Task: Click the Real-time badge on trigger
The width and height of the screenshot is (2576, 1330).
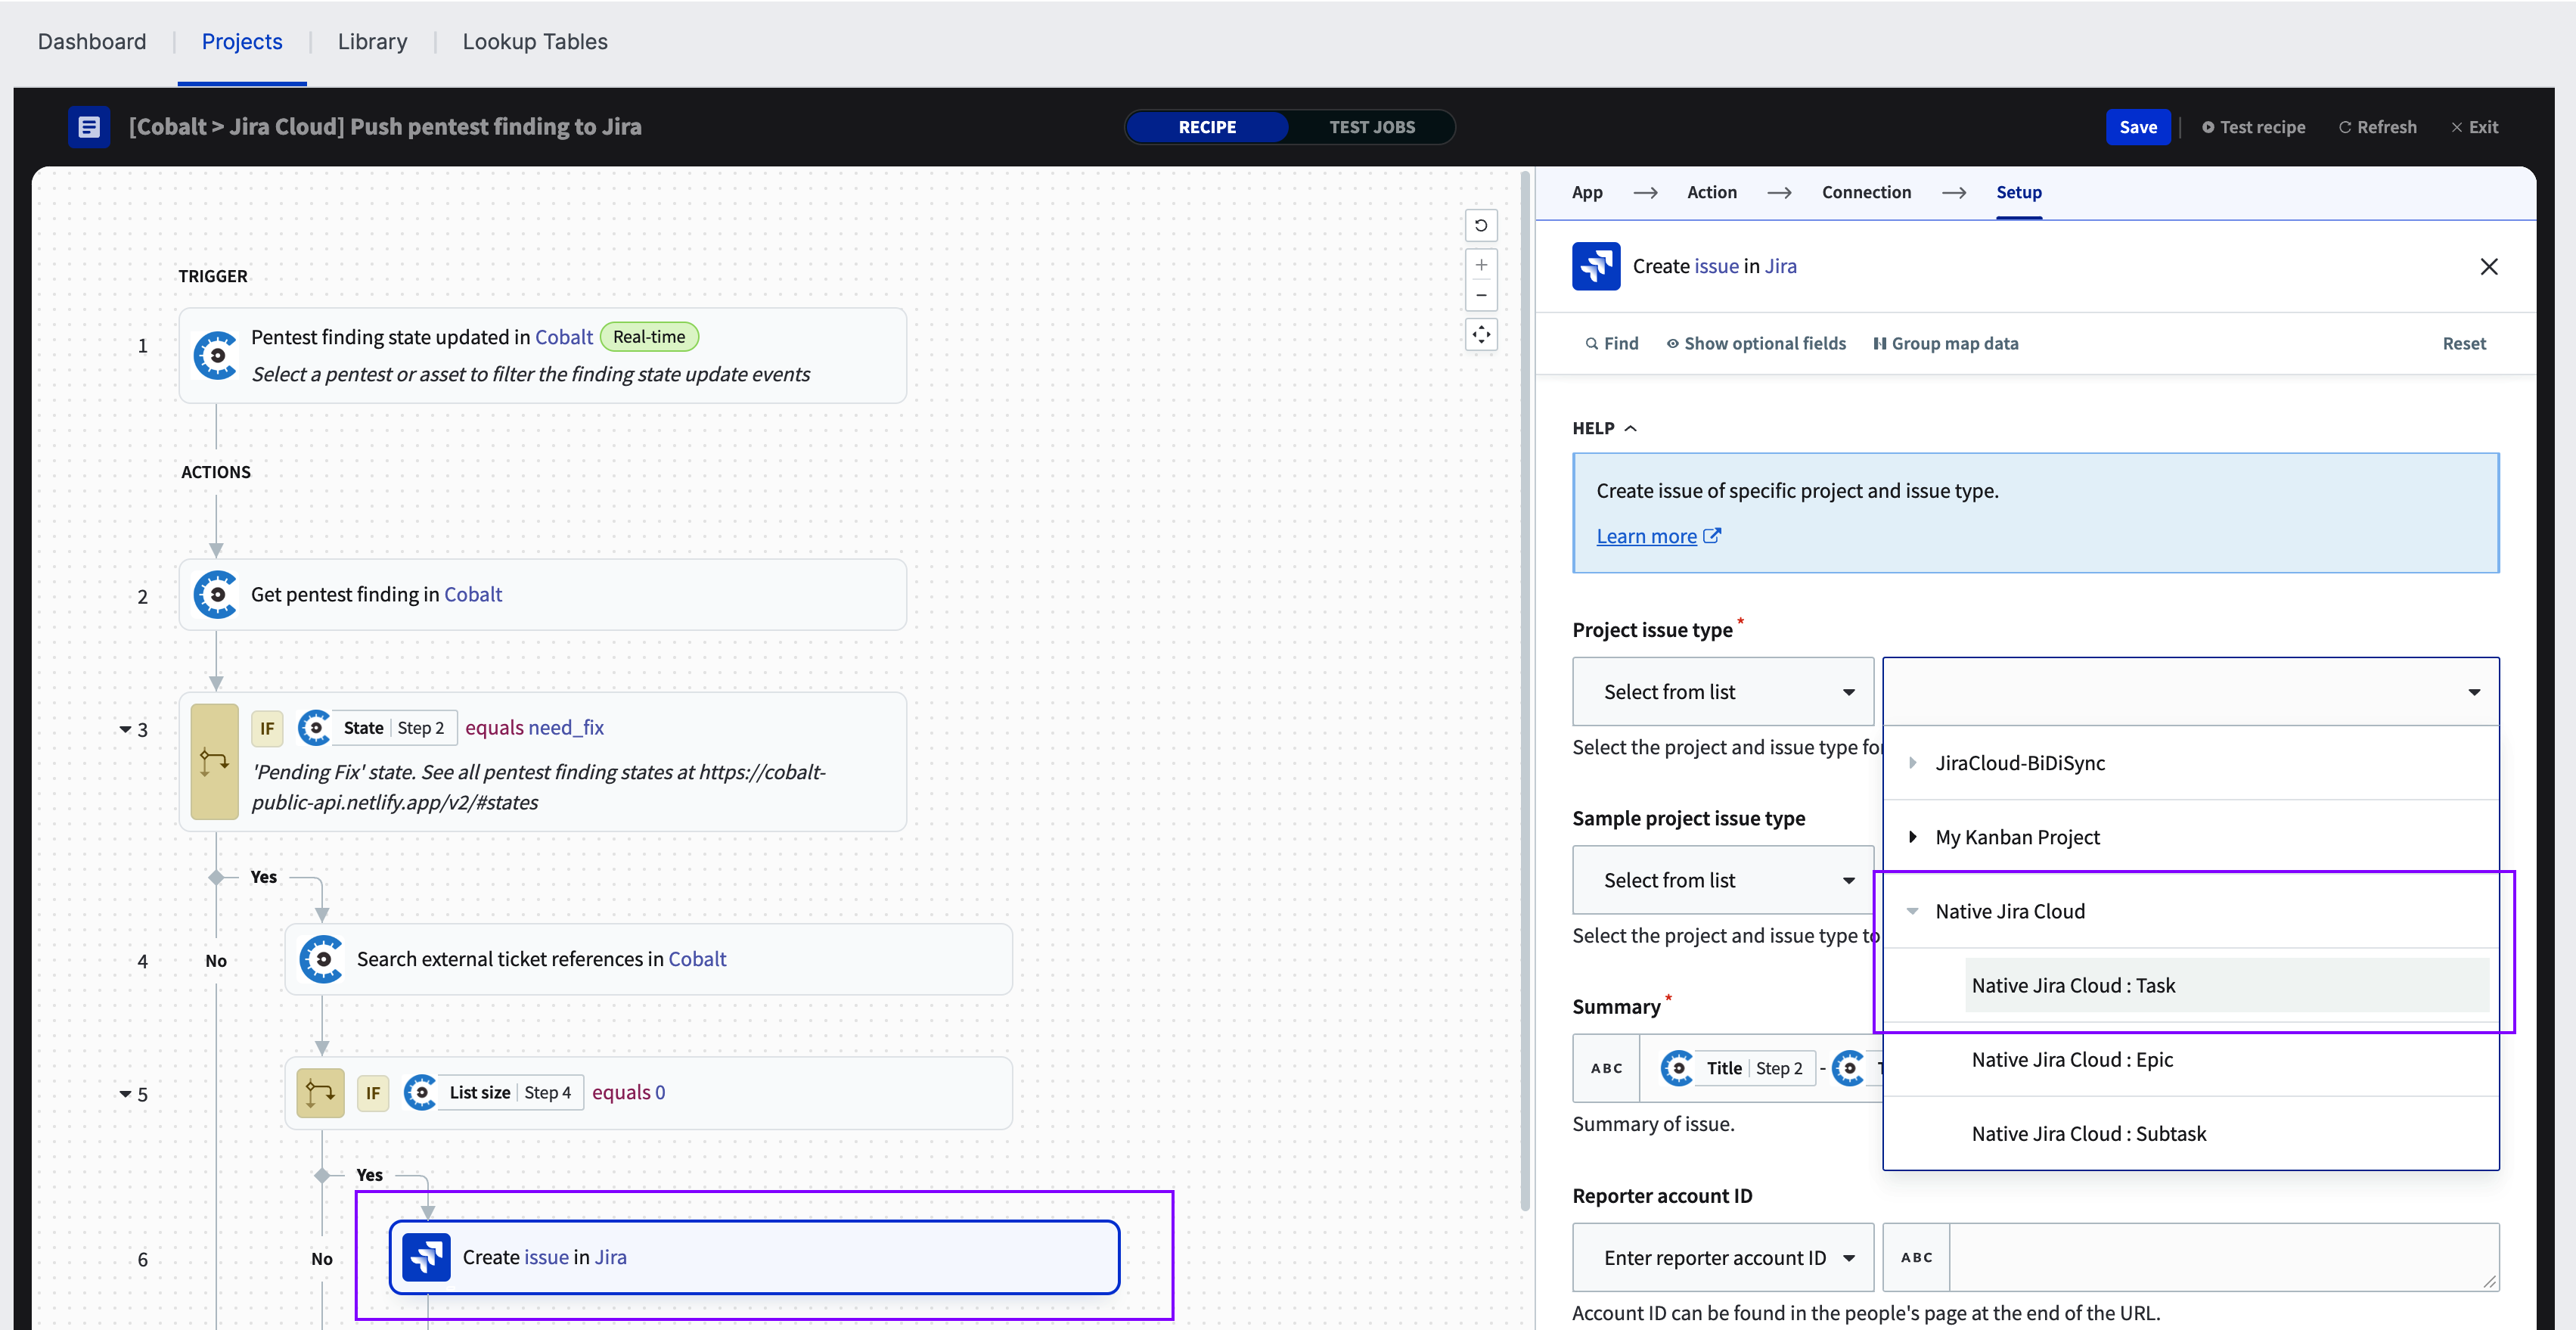Action: click(649, 337)
